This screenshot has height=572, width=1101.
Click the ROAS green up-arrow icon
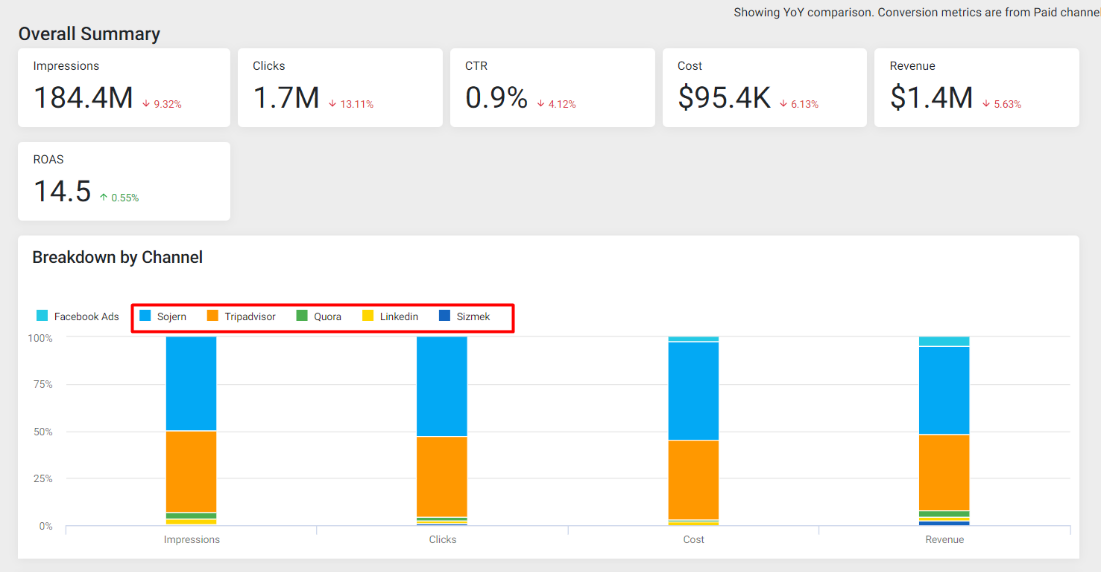click(104, 198)
